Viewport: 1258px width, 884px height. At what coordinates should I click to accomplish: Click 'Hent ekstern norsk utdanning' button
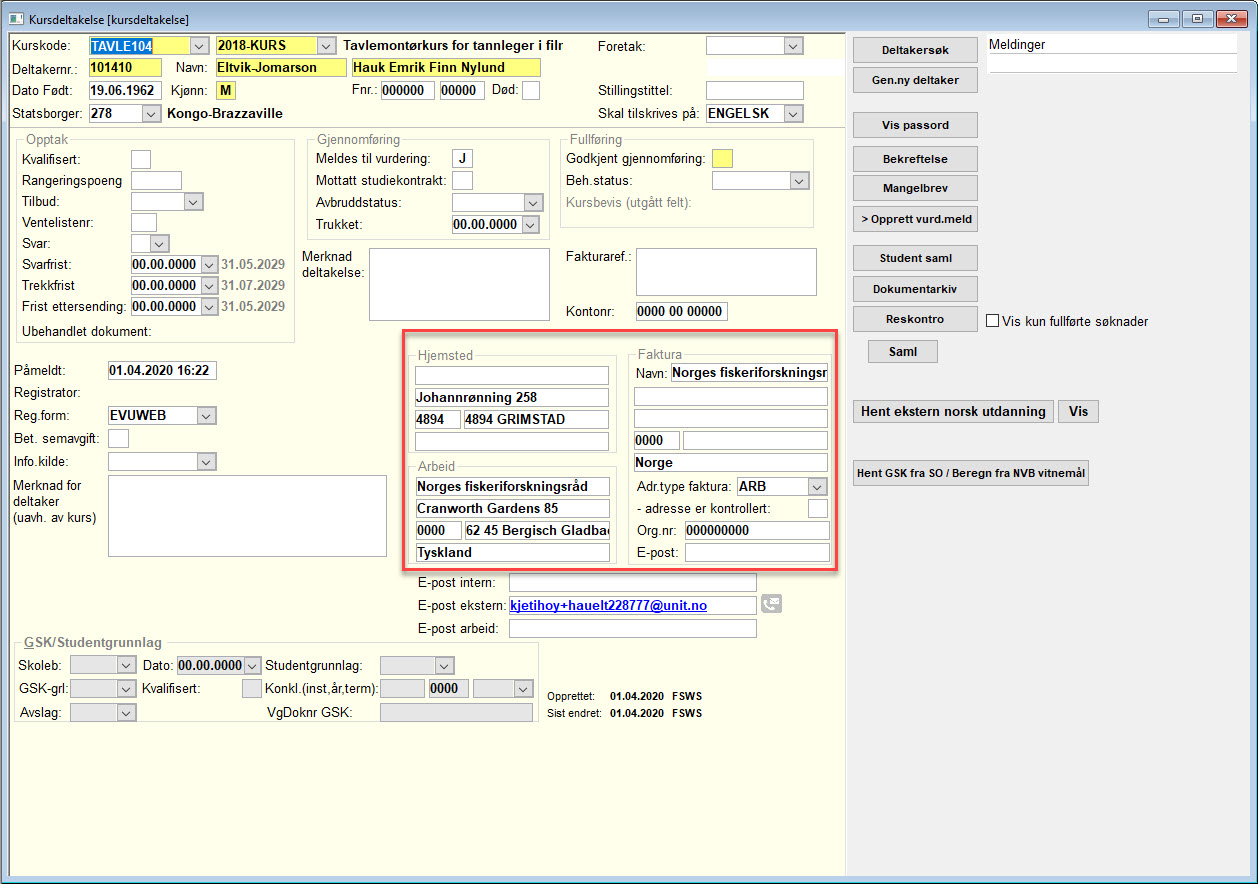tap(953, 411)
